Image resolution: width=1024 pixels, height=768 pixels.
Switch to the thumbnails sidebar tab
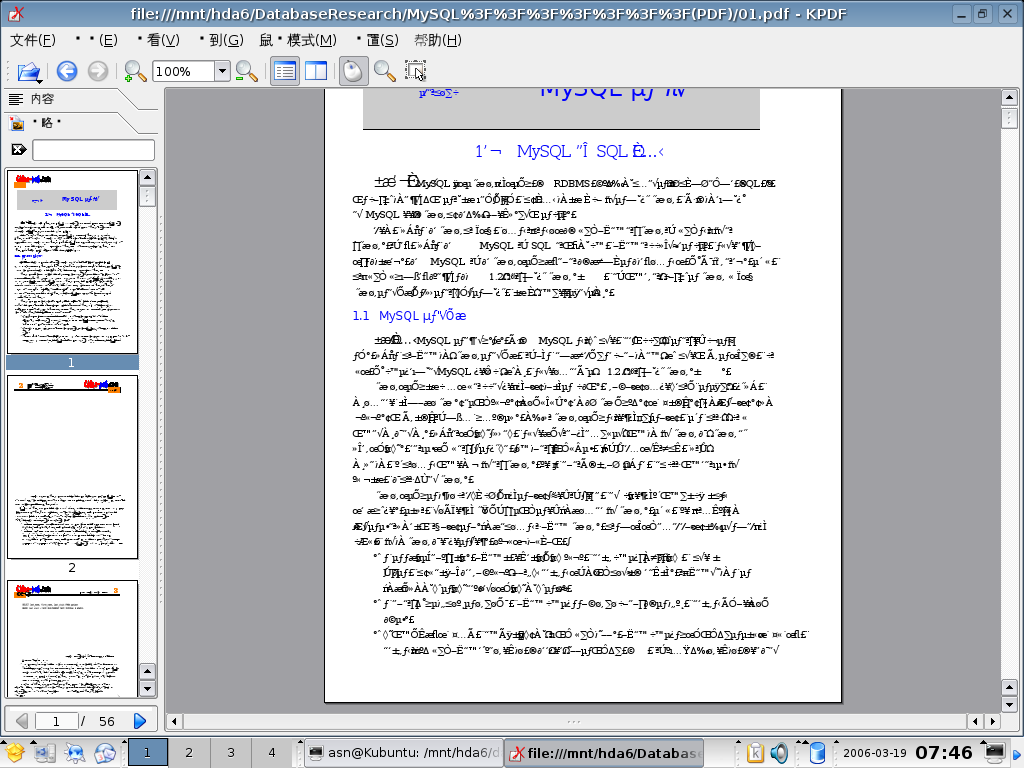point(46,123)
